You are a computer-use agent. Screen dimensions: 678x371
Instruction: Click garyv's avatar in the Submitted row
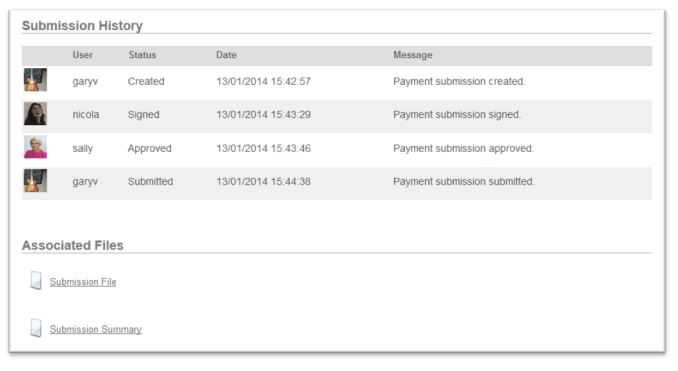pyautogui.click(x=35, y=180)
